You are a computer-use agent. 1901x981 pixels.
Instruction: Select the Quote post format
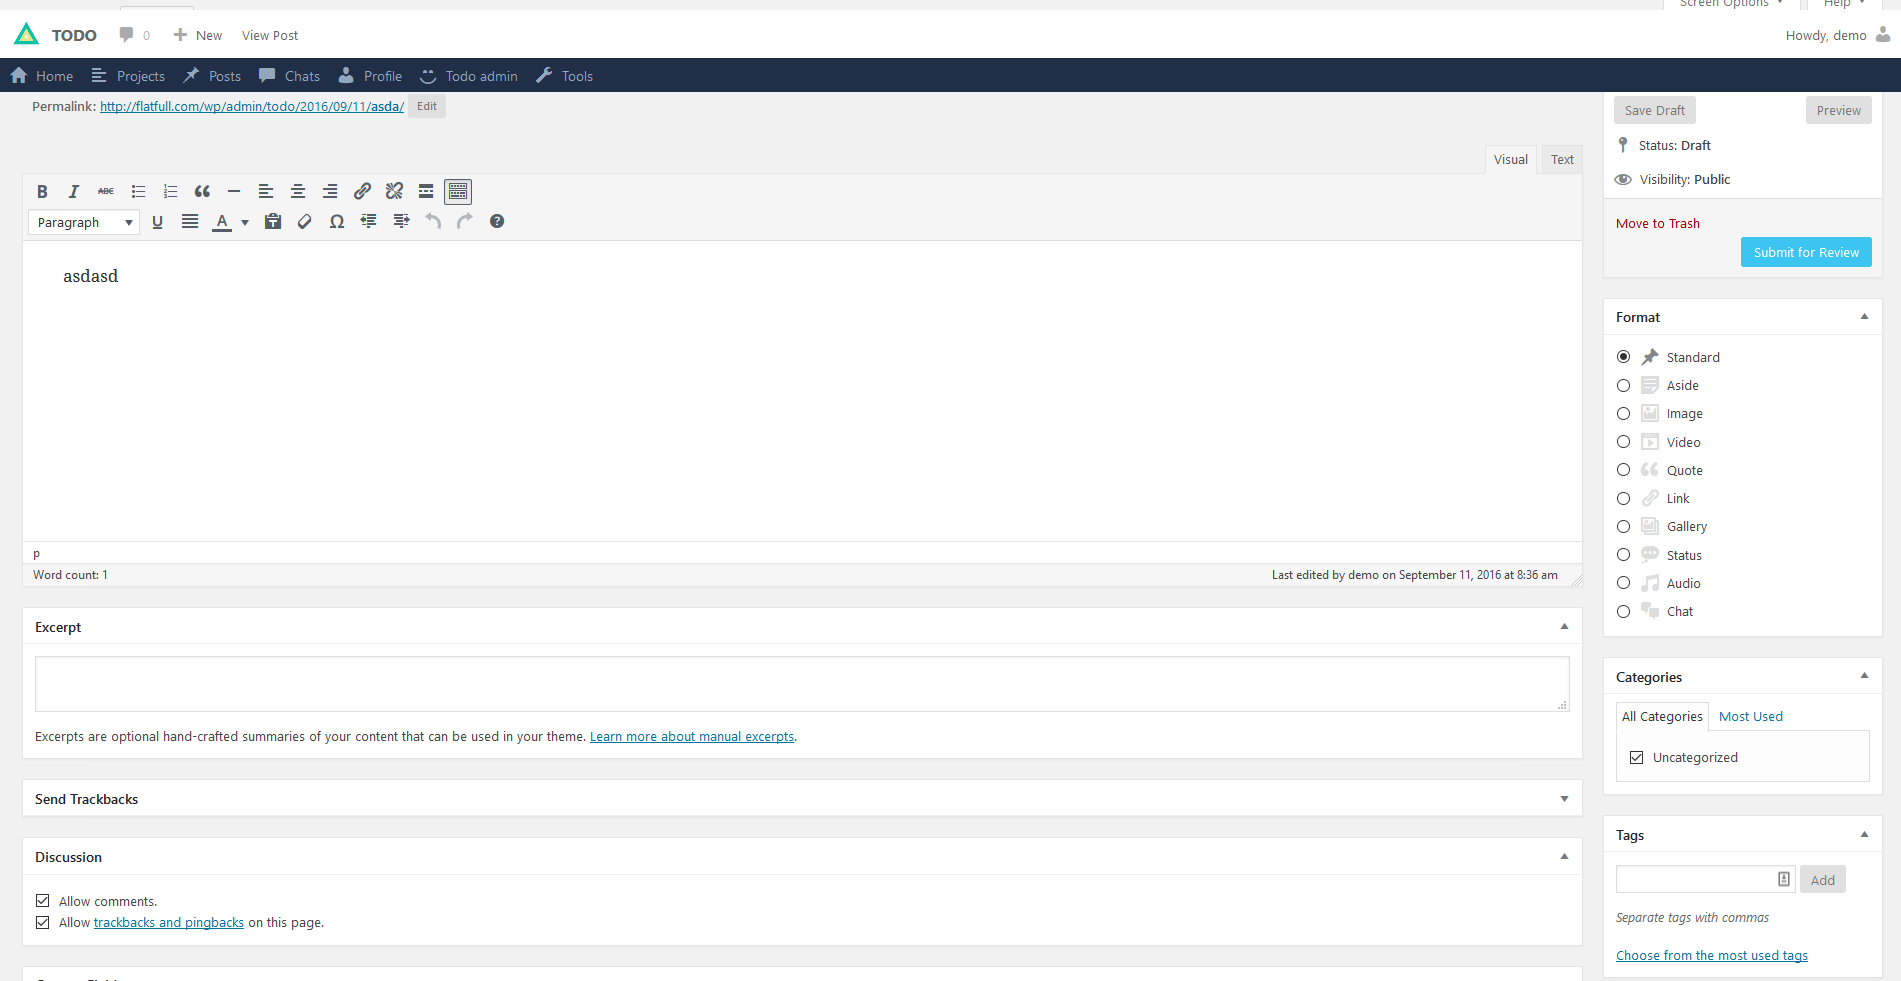[1623, 470]
